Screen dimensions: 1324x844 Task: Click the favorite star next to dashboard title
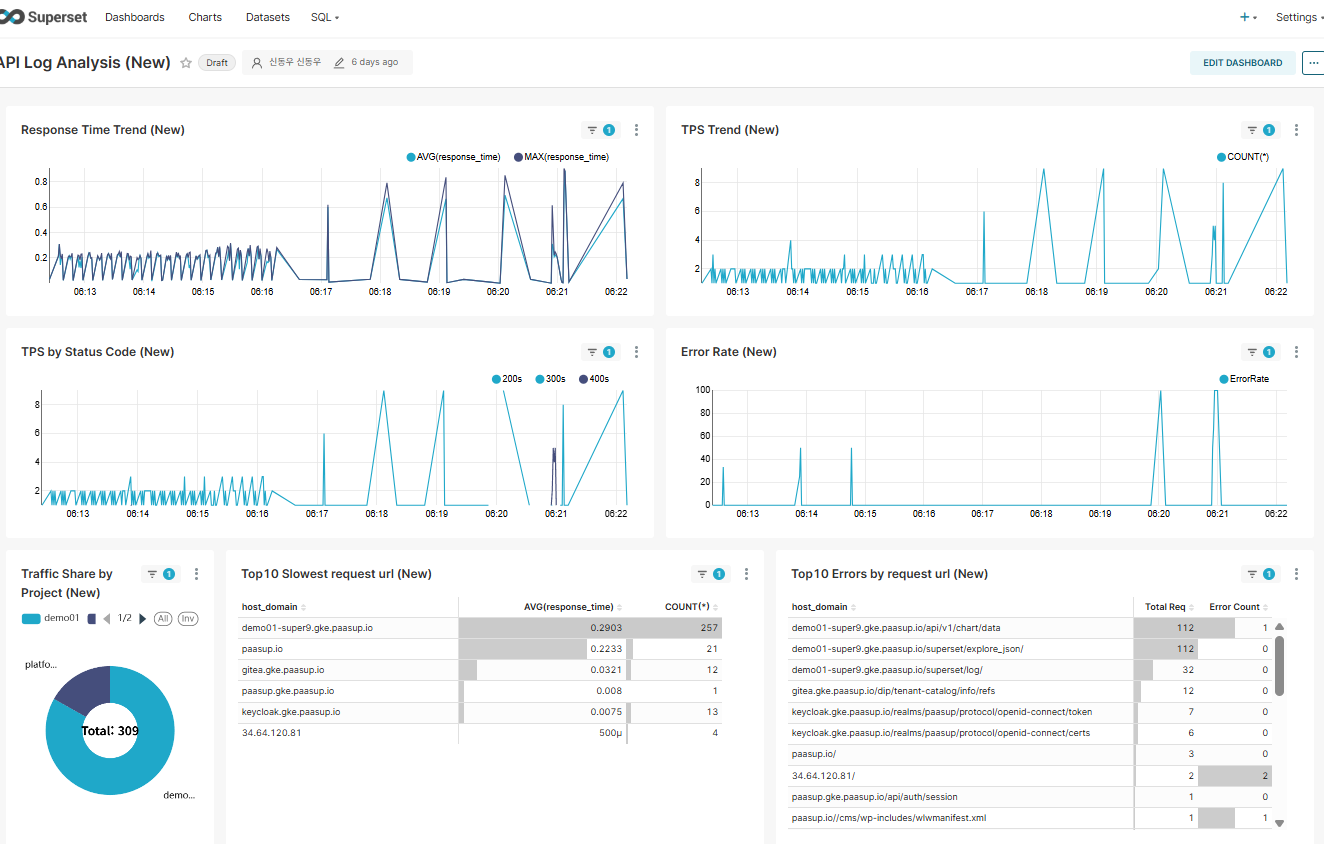186,63
